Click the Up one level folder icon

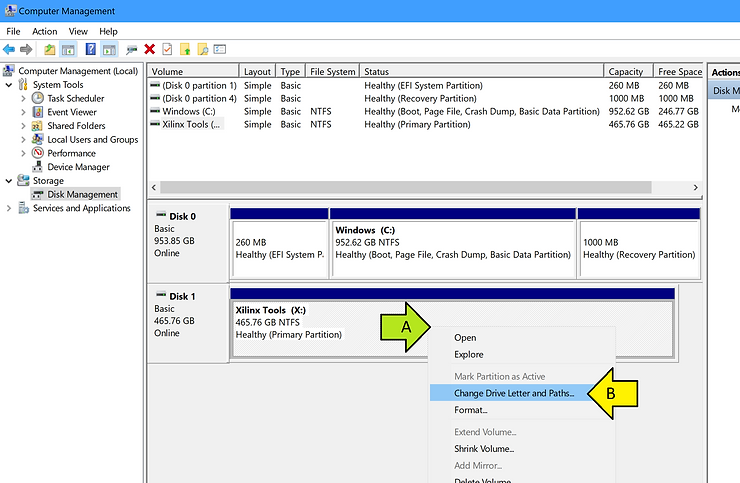pyautogui.click(x=50, y=49)
